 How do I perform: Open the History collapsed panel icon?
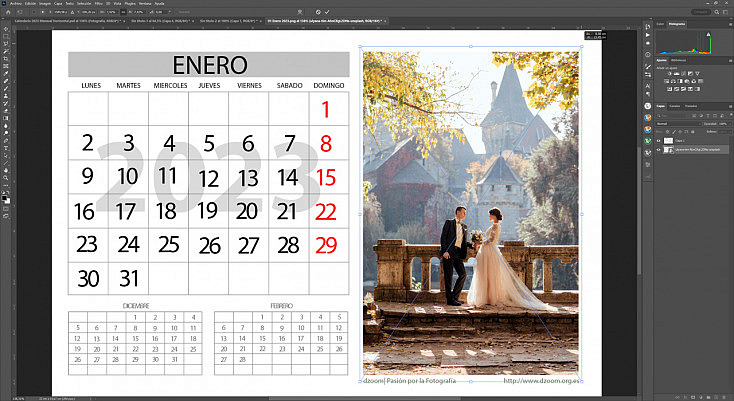(648, 27)
